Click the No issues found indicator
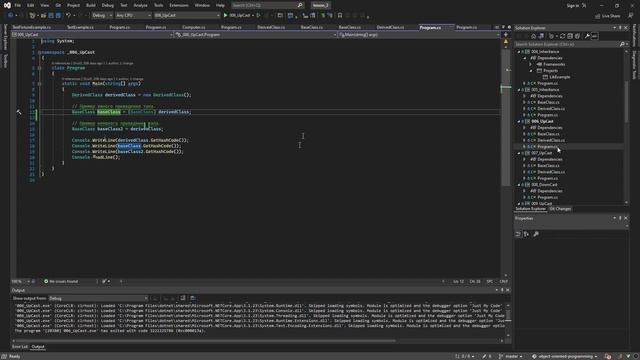Viewport: 640px width, 360px height. [x=60, y=281]
